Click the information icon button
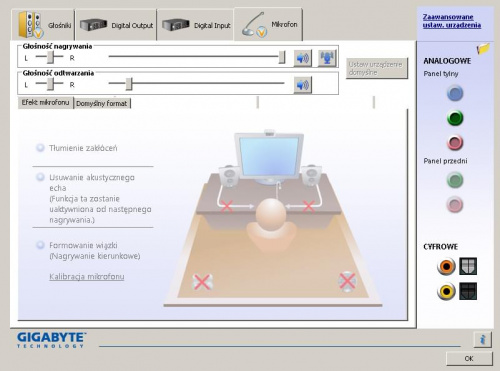500x371 pixels. pos(482,340)
